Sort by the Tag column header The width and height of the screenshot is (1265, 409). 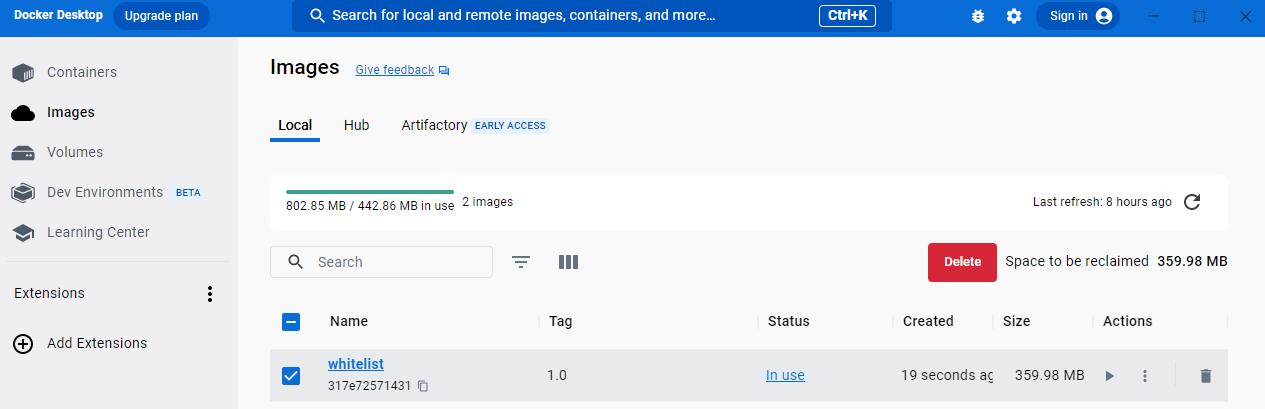click(561, 321)
